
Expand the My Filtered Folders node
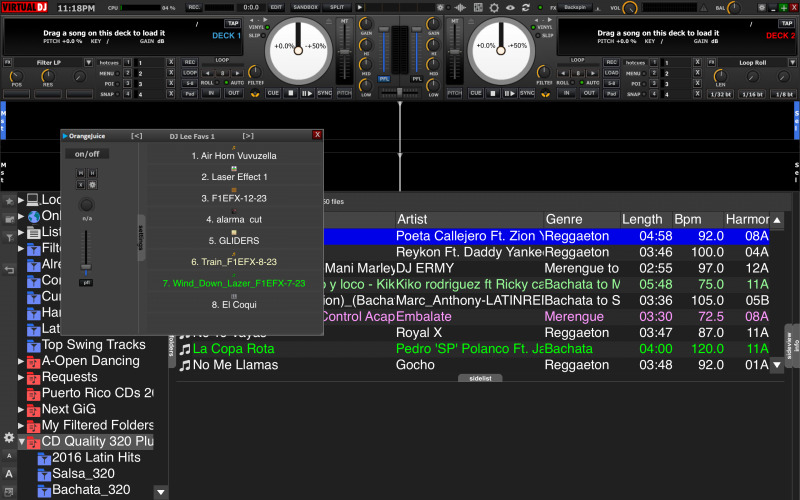pyautogui.click(x=21, y=426)
